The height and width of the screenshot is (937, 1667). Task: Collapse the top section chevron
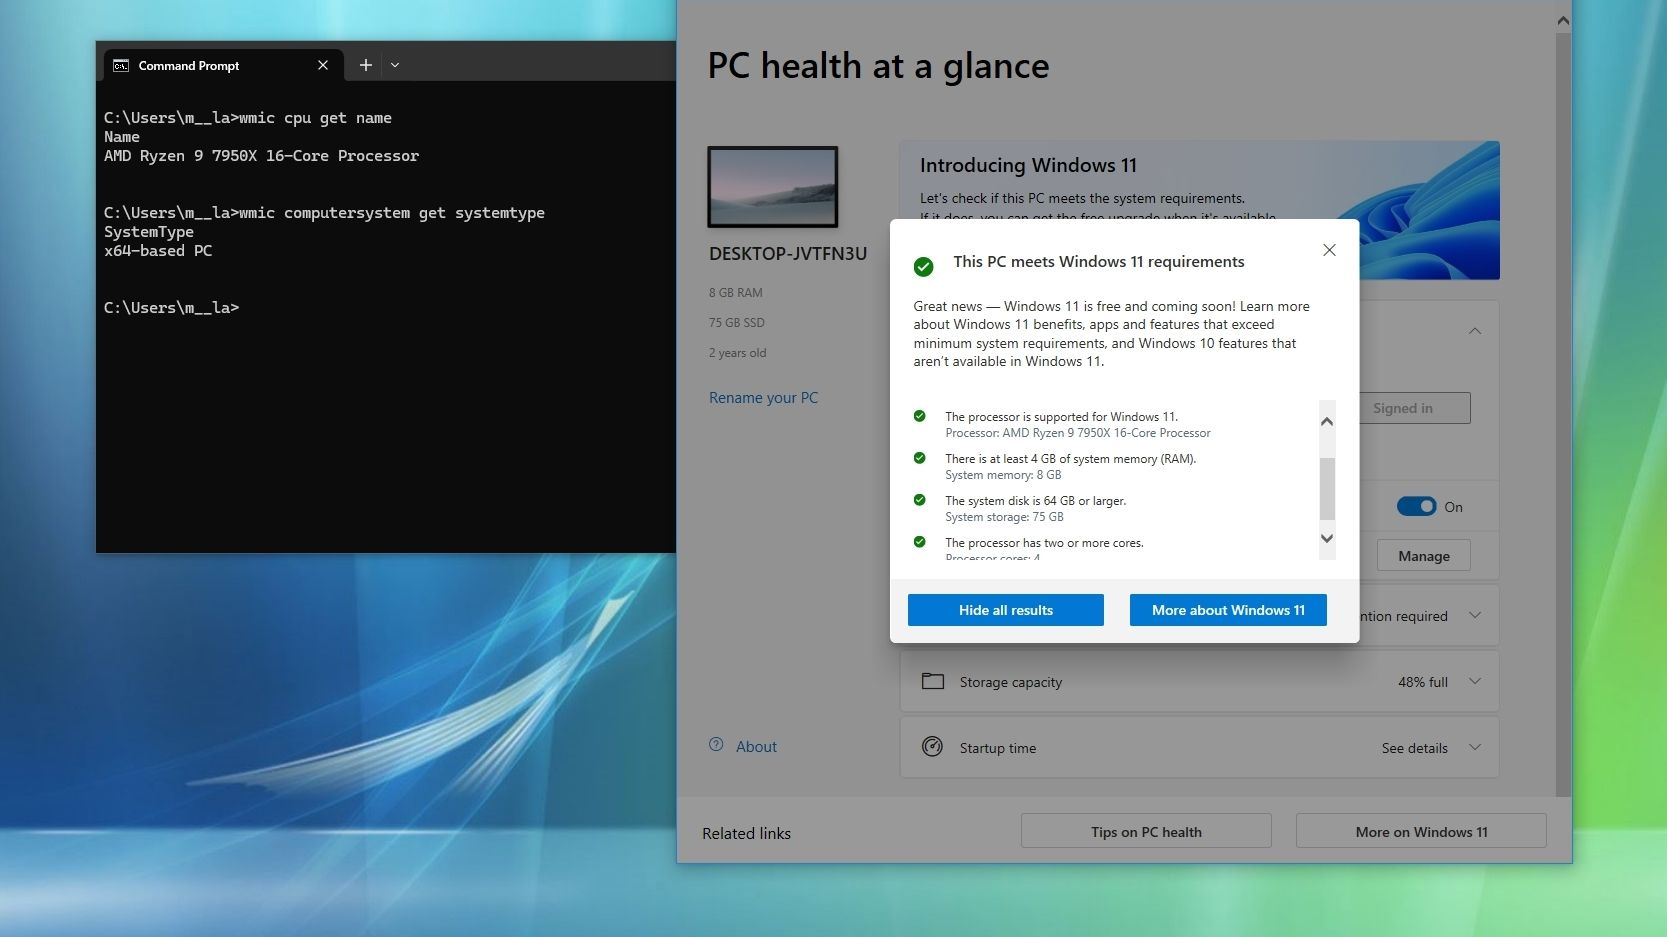tap(1475, 331)
